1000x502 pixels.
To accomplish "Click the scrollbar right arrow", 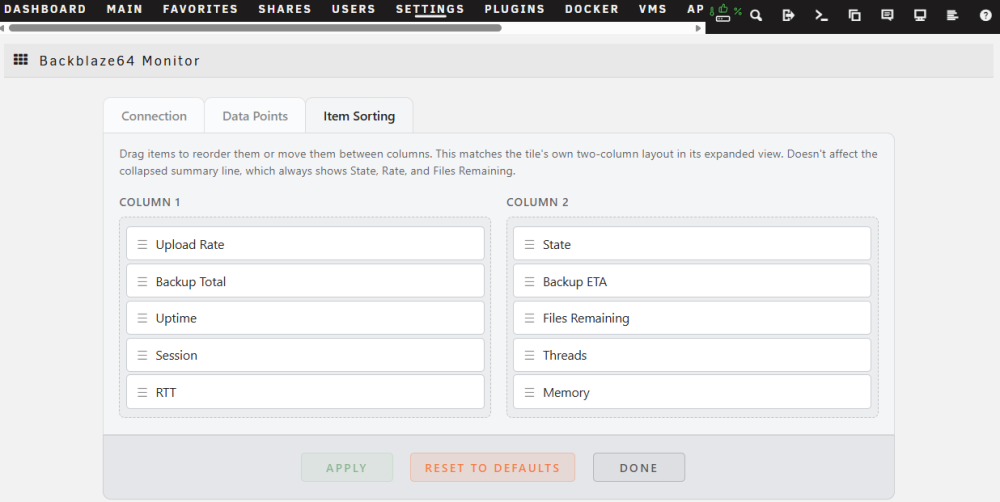I will tap(698, 28).
